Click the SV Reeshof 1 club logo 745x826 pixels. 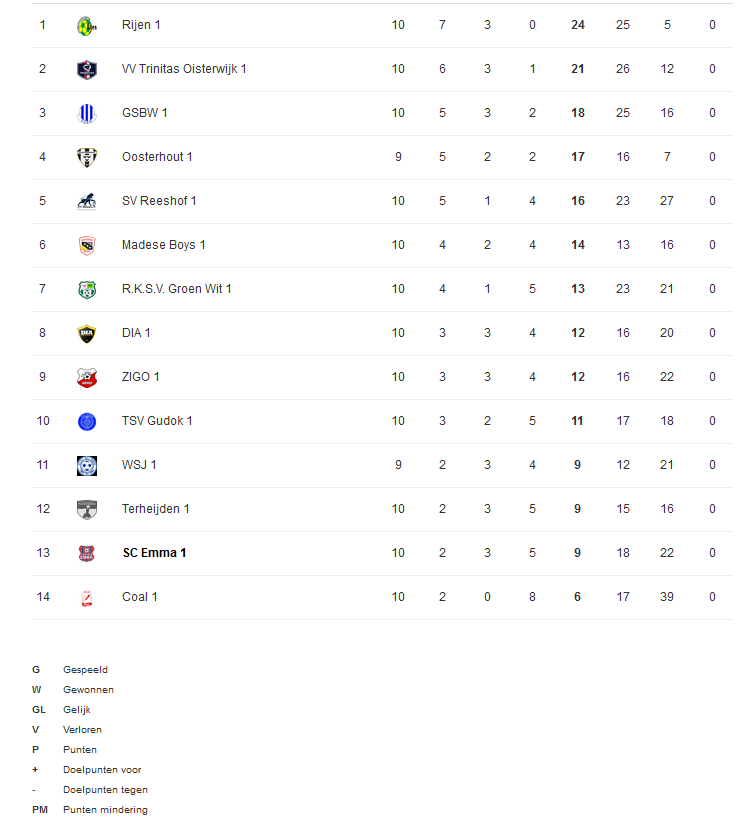point(87,202)
